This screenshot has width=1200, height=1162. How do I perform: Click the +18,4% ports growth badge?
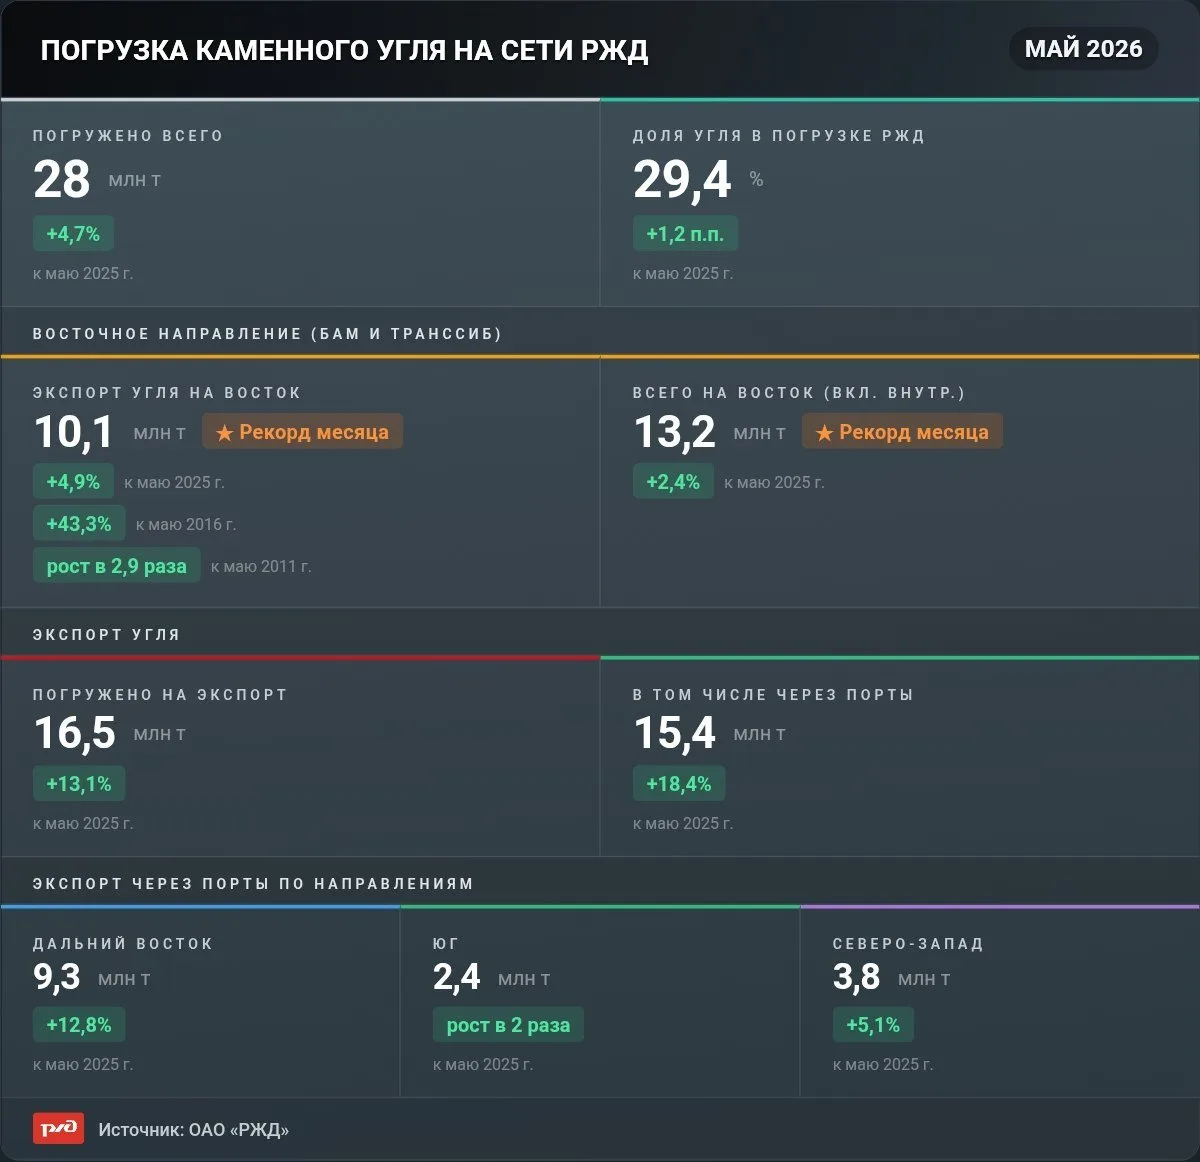coord(679,784)
